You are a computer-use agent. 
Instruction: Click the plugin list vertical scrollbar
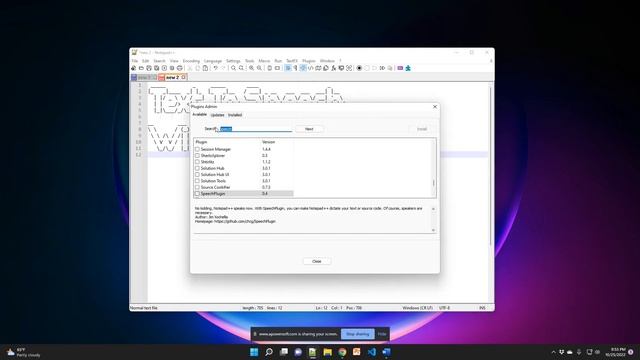pyautogui.click(x=433, y=183)
